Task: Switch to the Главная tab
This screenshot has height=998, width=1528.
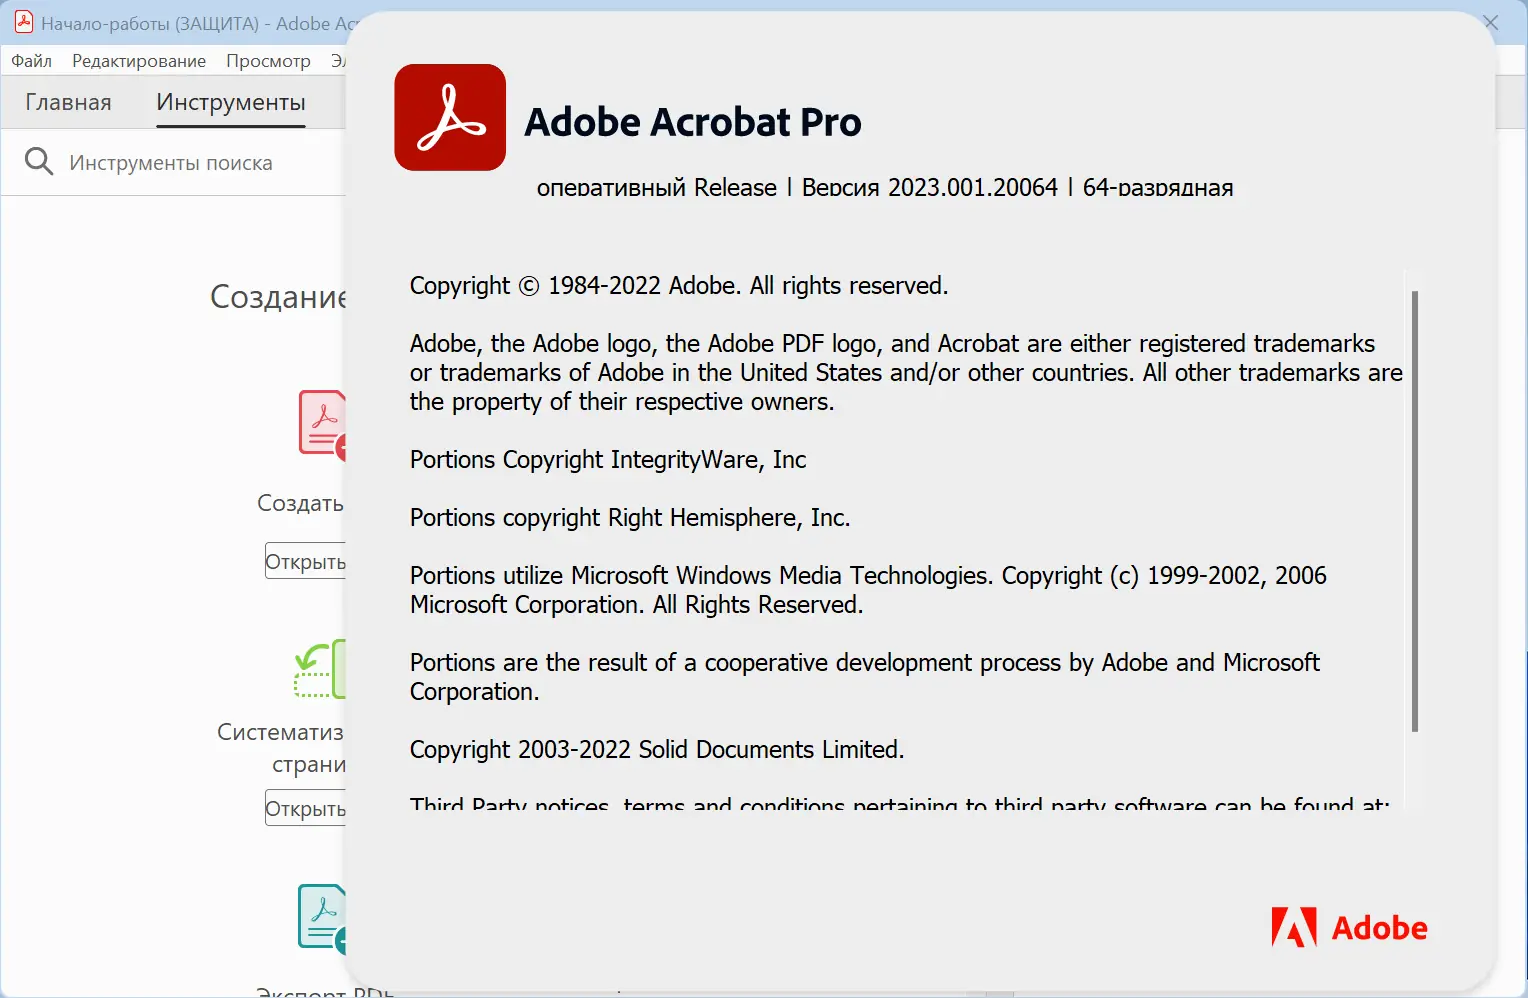Action: [x=68, y=102]
